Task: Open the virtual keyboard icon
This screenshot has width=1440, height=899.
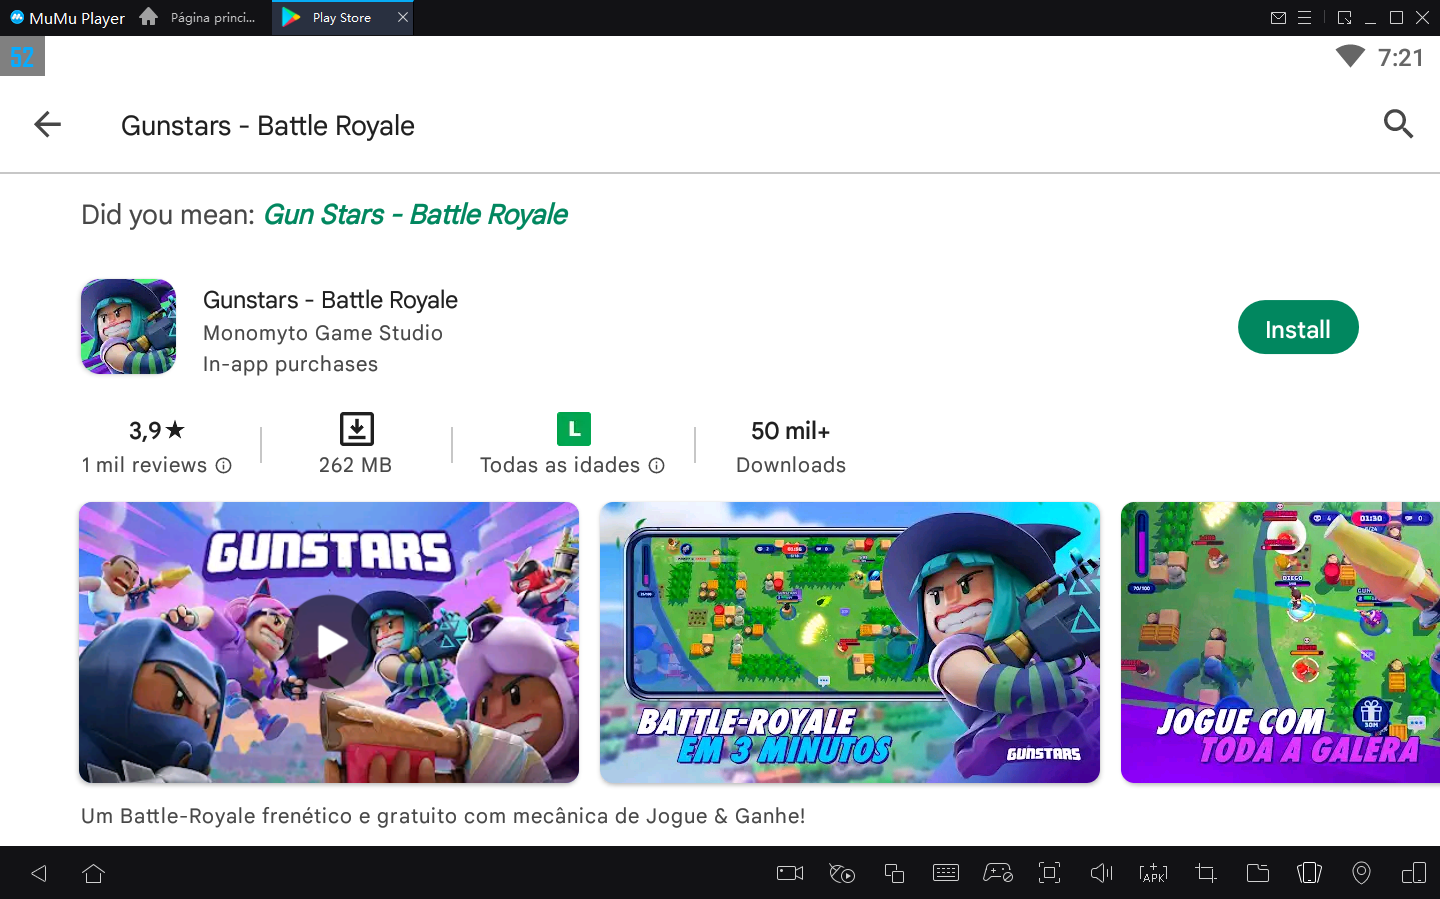Action: coord(945,873)
